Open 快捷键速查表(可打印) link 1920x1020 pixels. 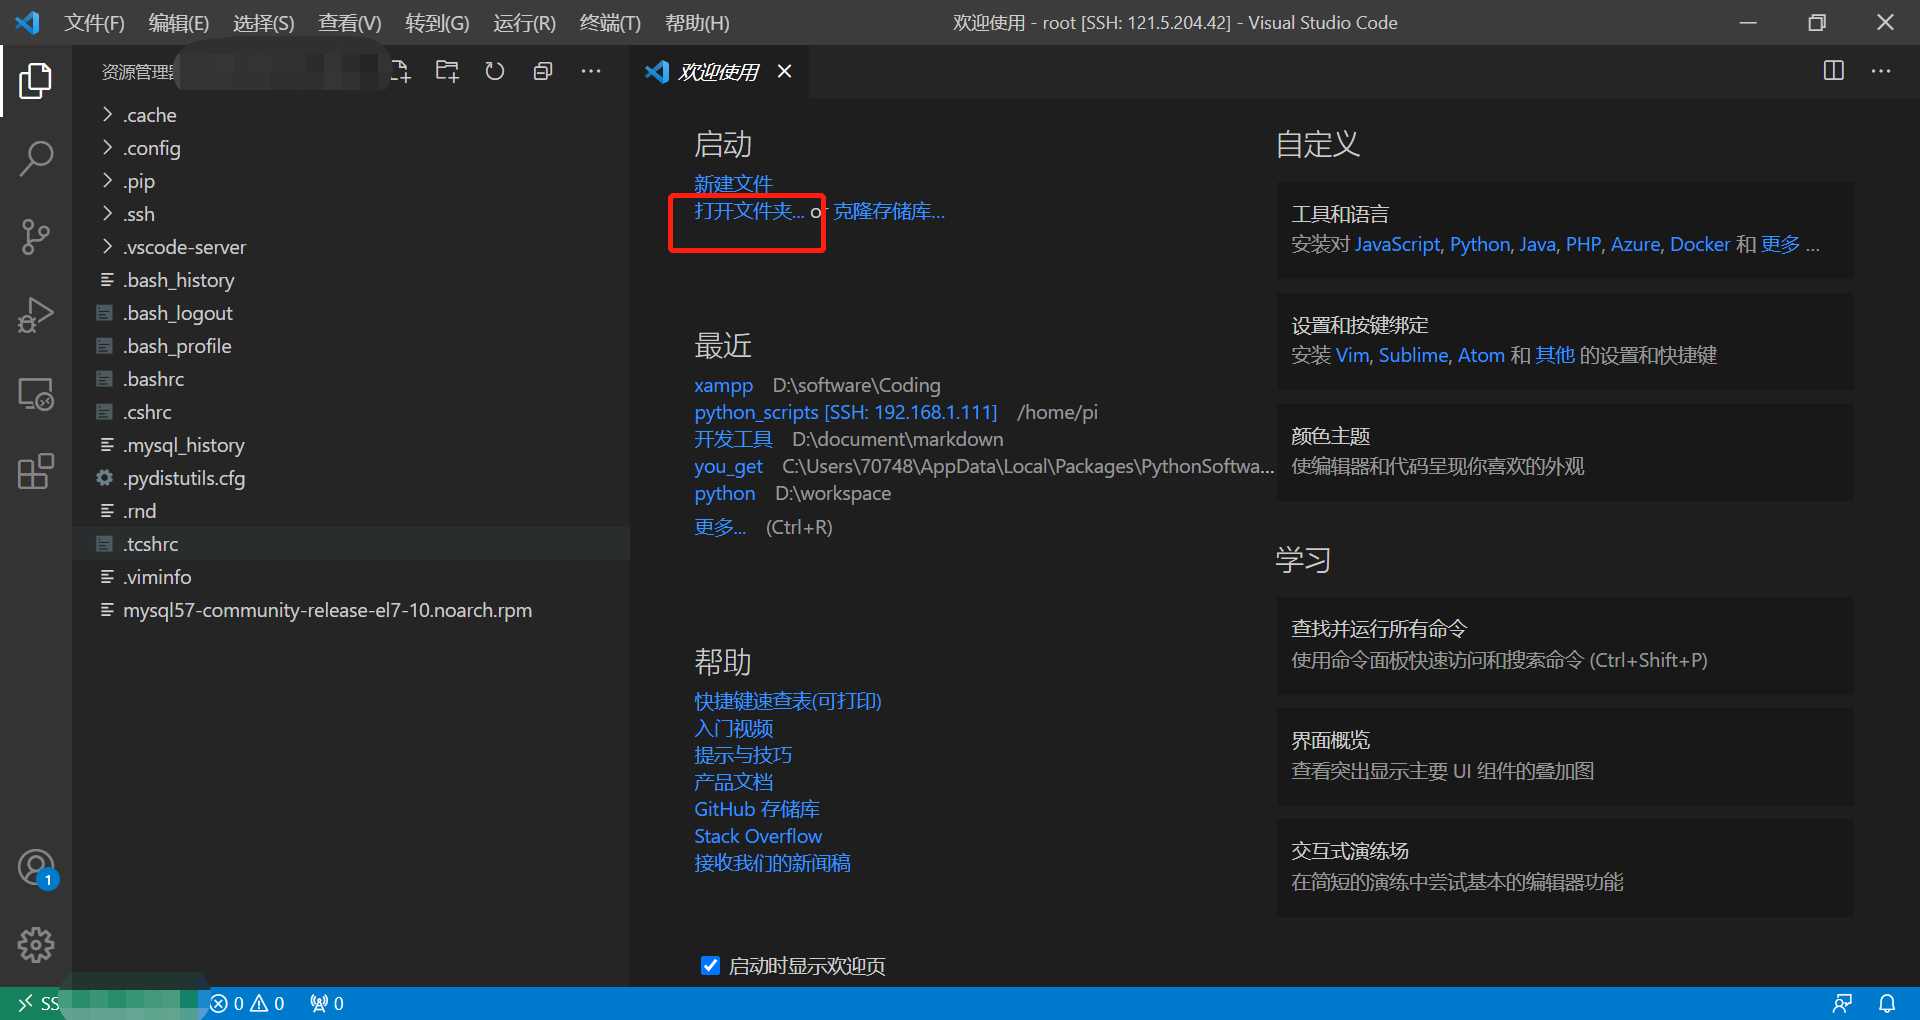(x=788, y=701)
